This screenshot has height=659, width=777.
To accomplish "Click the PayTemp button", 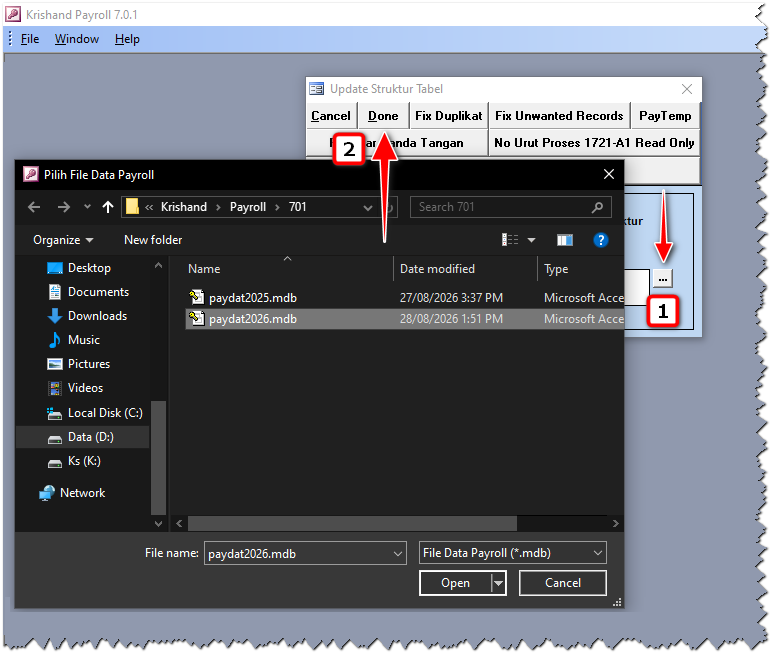I will (665, 116).
